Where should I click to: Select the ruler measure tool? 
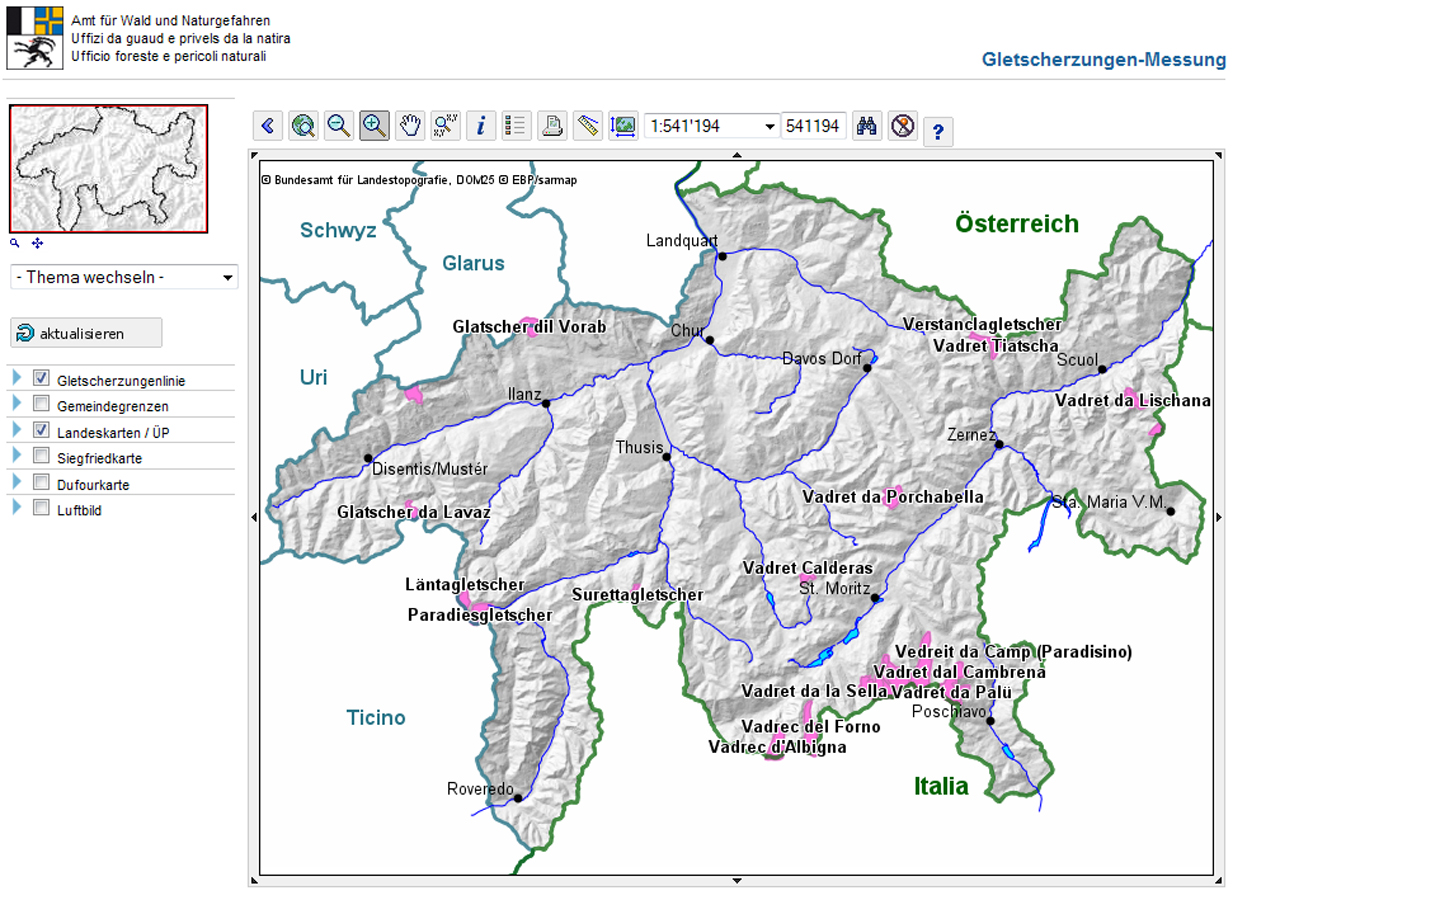coord(588,126)
